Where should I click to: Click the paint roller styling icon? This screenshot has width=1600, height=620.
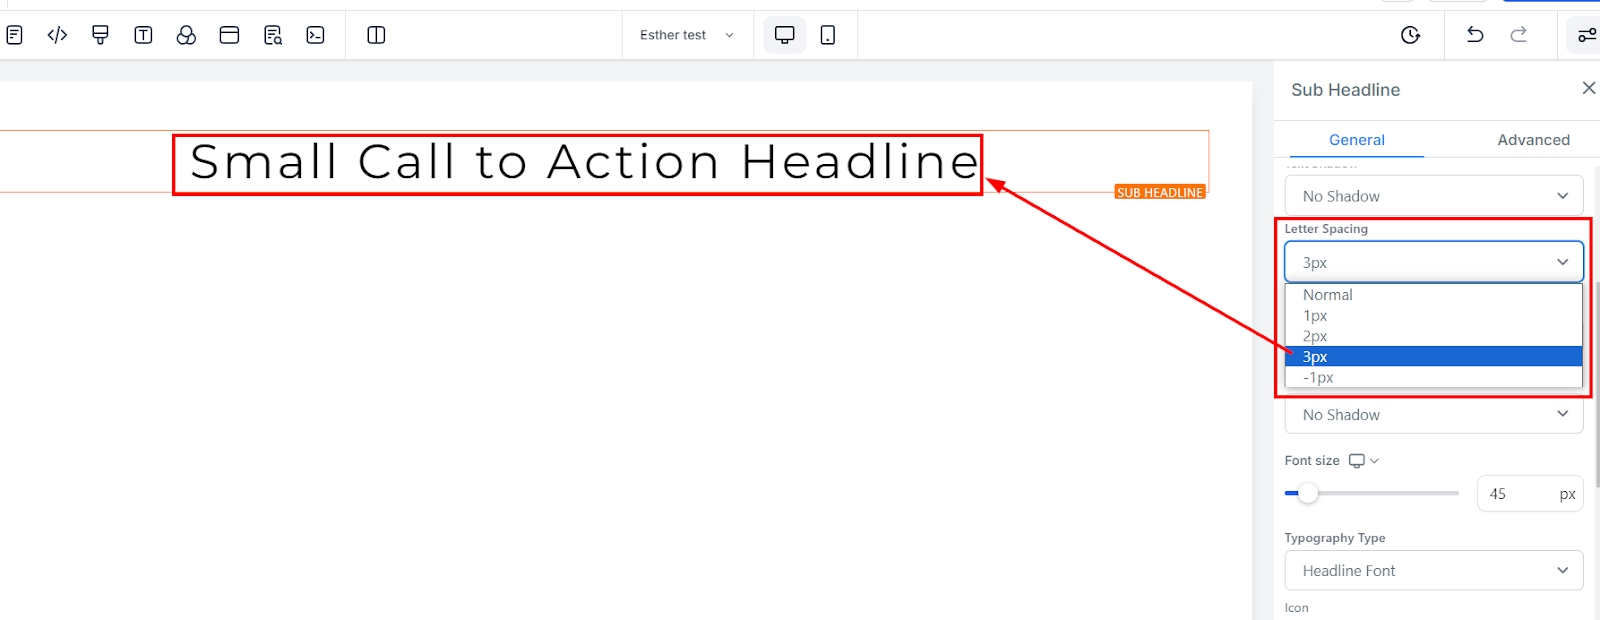coord(100,35)
